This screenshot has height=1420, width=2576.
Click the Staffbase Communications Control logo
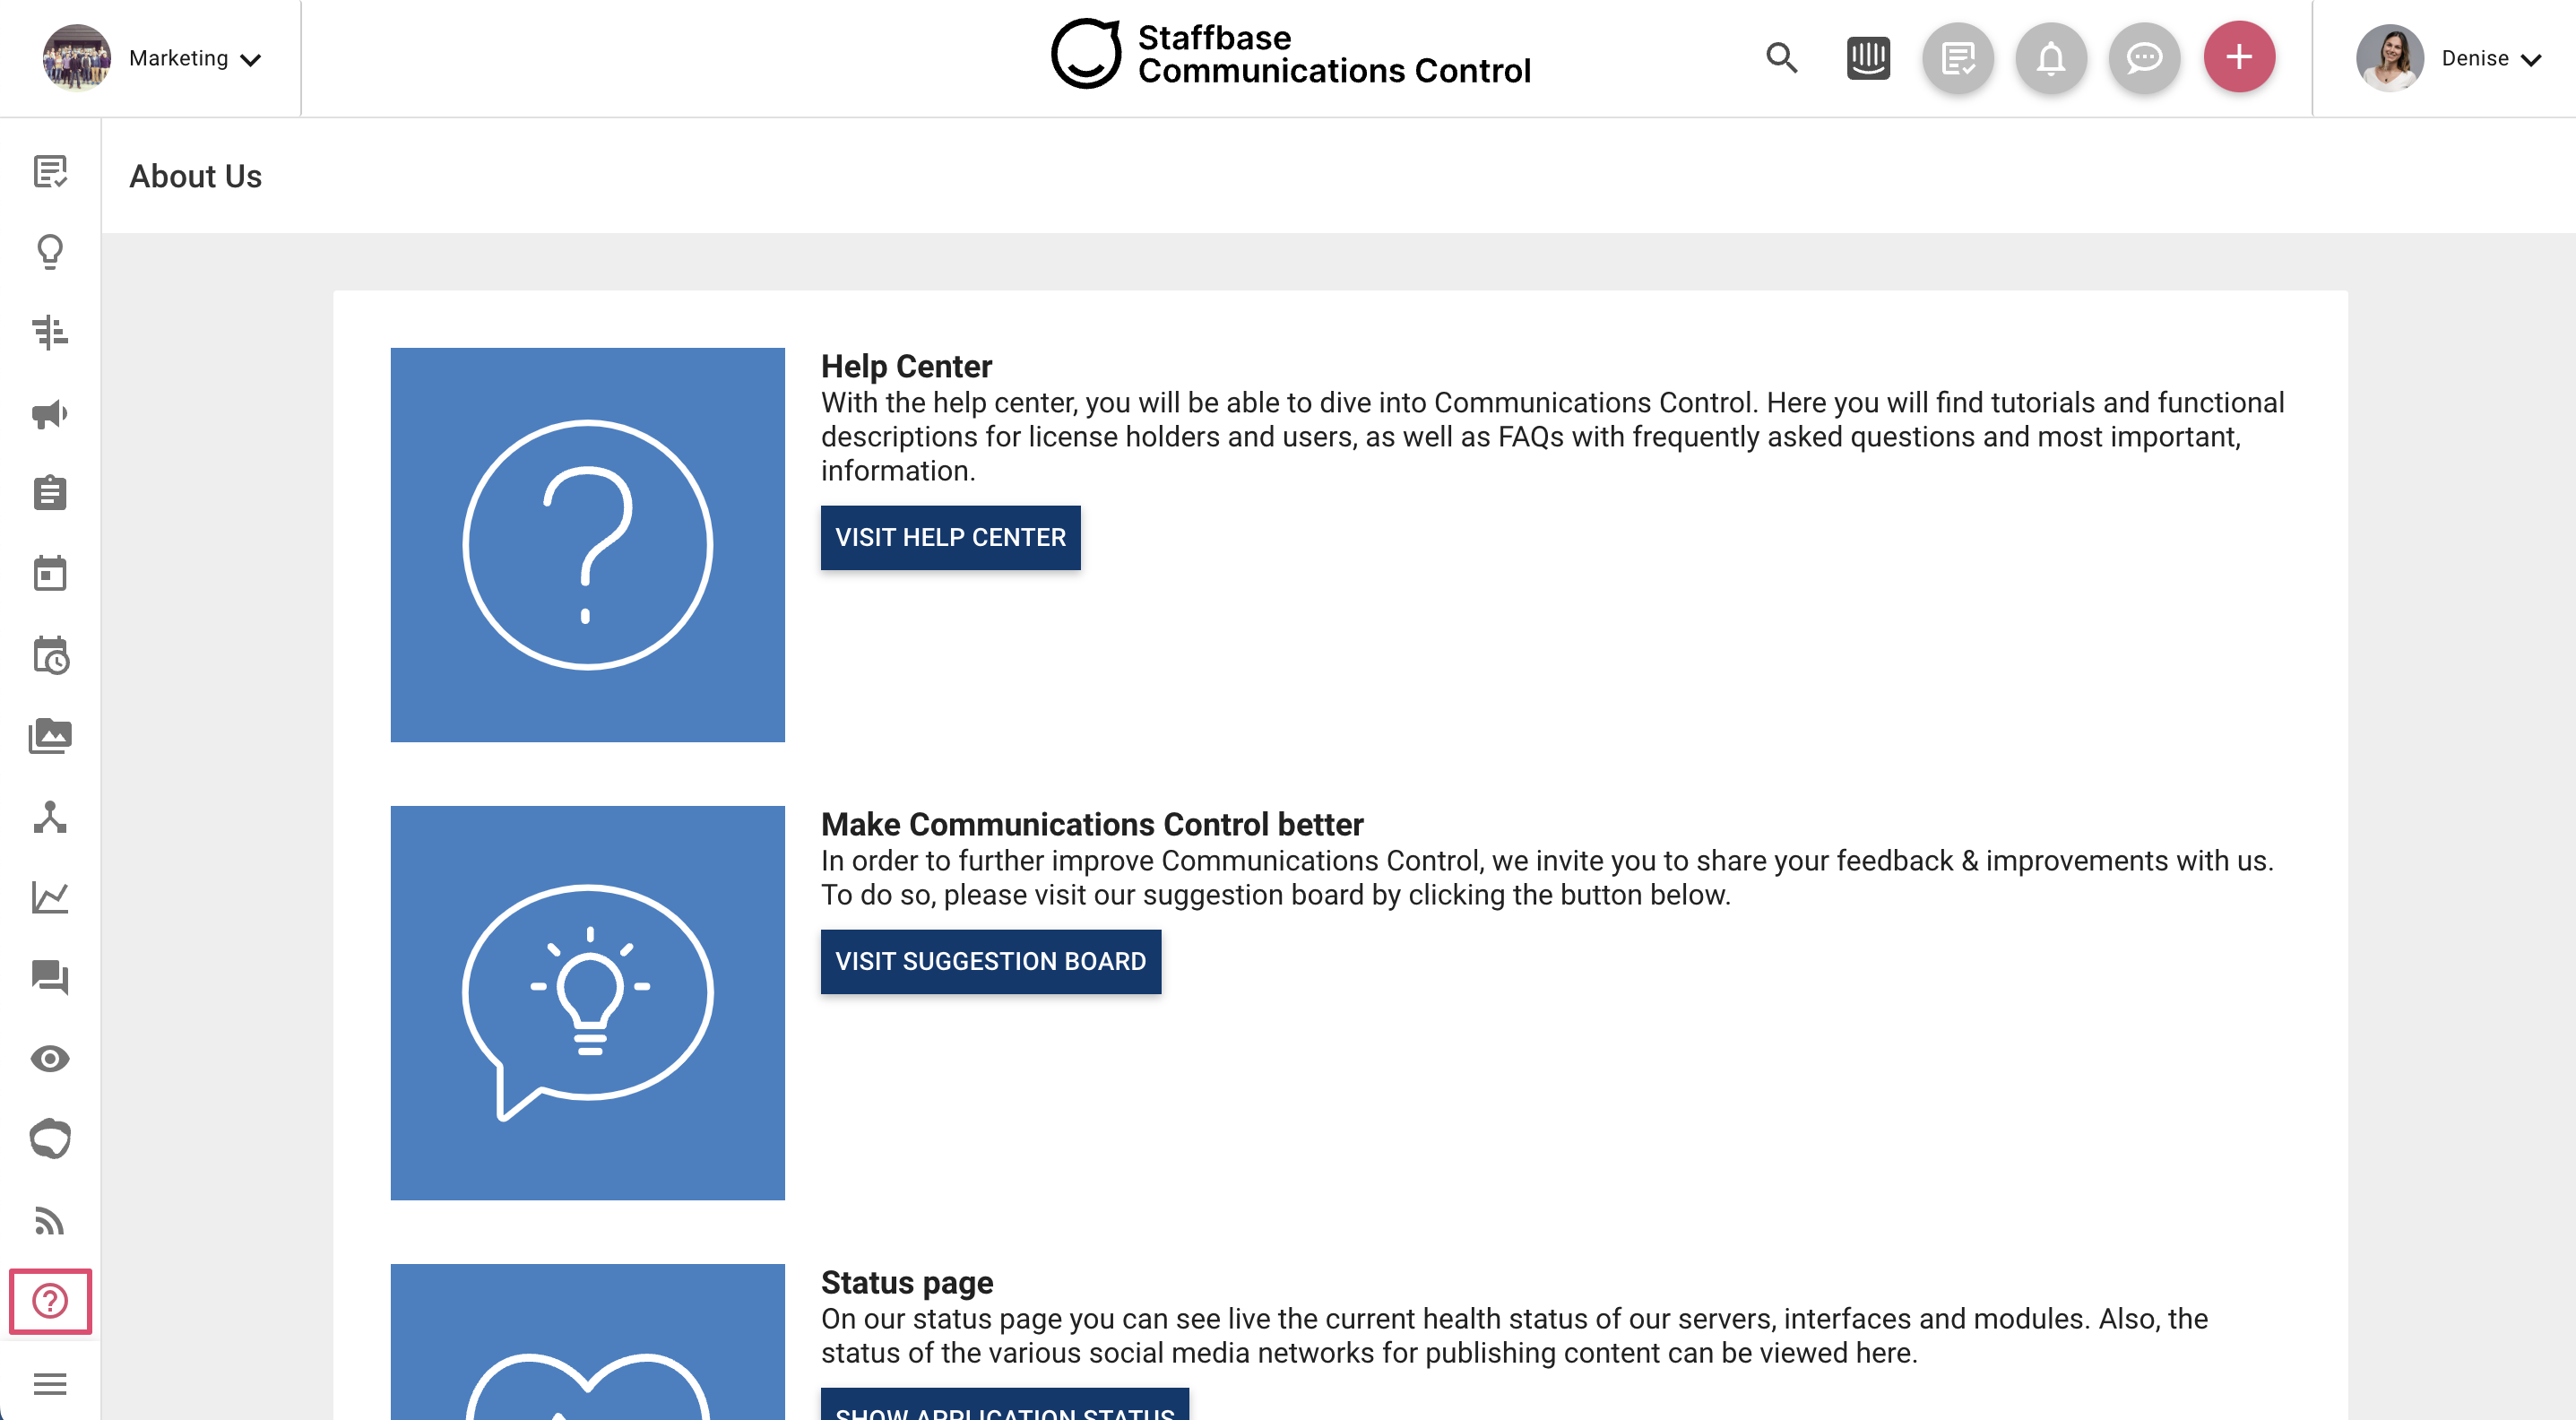point(1290,55)
